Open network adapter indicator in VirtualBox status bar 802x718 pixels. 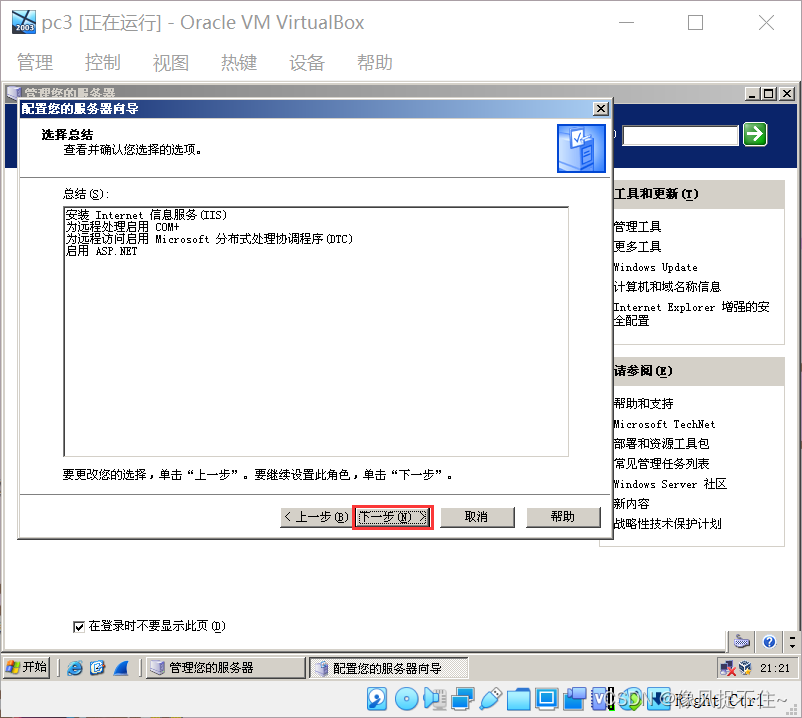coord(463,699)
